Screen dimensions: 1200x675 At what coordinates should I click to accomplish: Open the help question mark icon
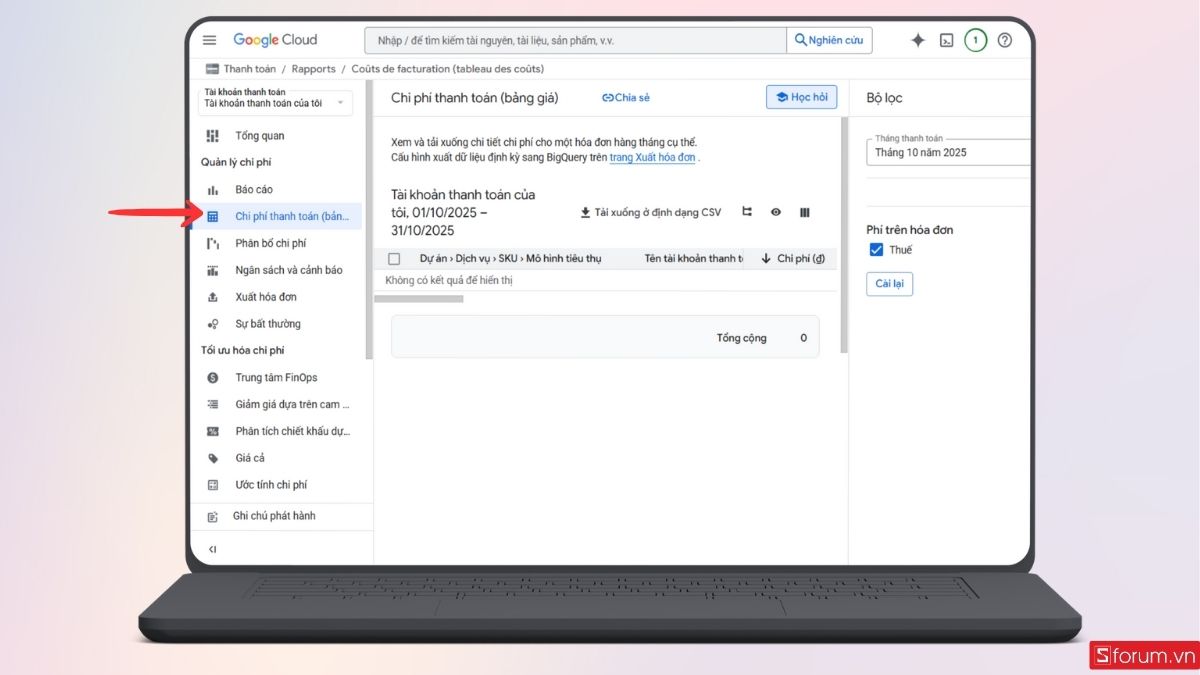(1005, 40)
